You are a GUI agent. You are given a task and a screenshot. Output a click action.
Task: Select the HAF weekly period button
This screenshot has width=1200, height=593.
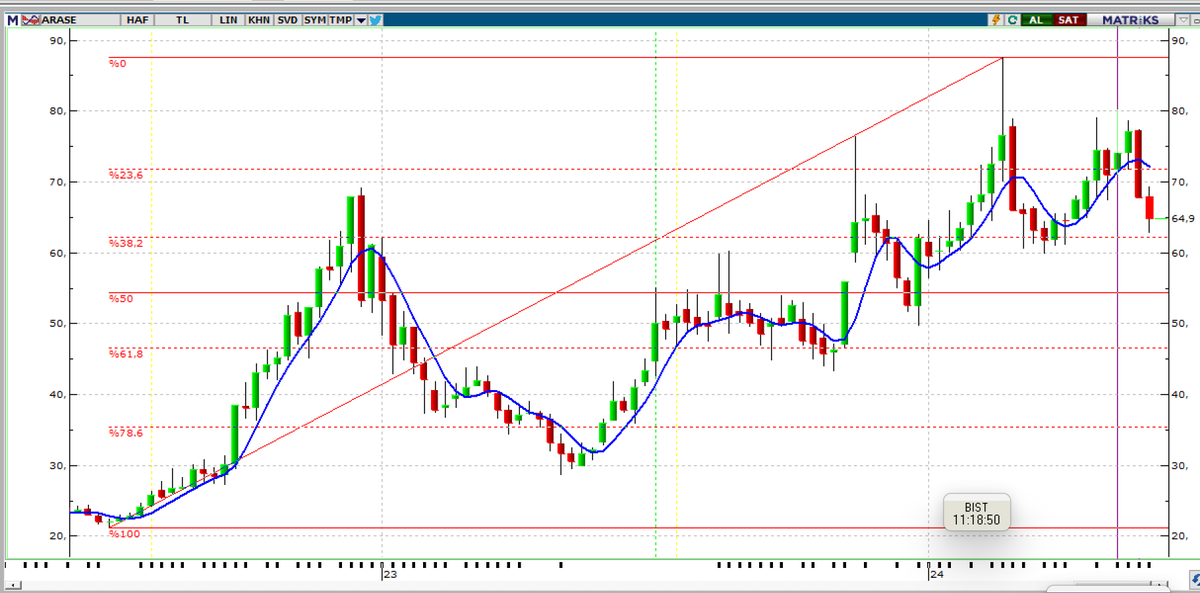[x=137, y=20]
